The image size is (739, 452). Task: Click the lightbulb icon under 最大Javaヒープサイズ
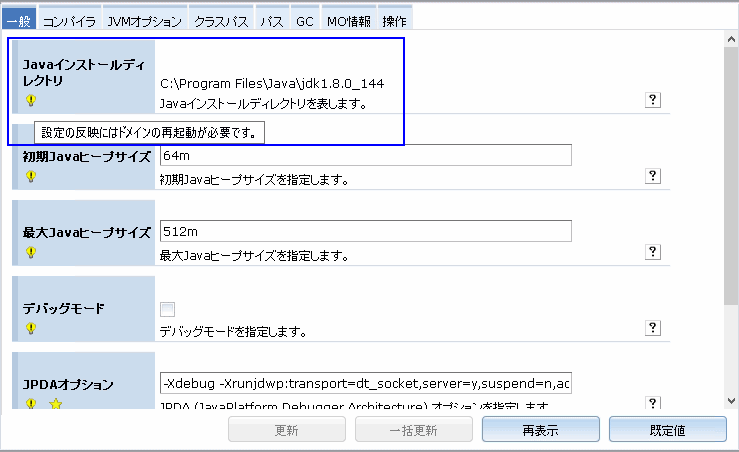pyautogui.click(x=31, y=253)
